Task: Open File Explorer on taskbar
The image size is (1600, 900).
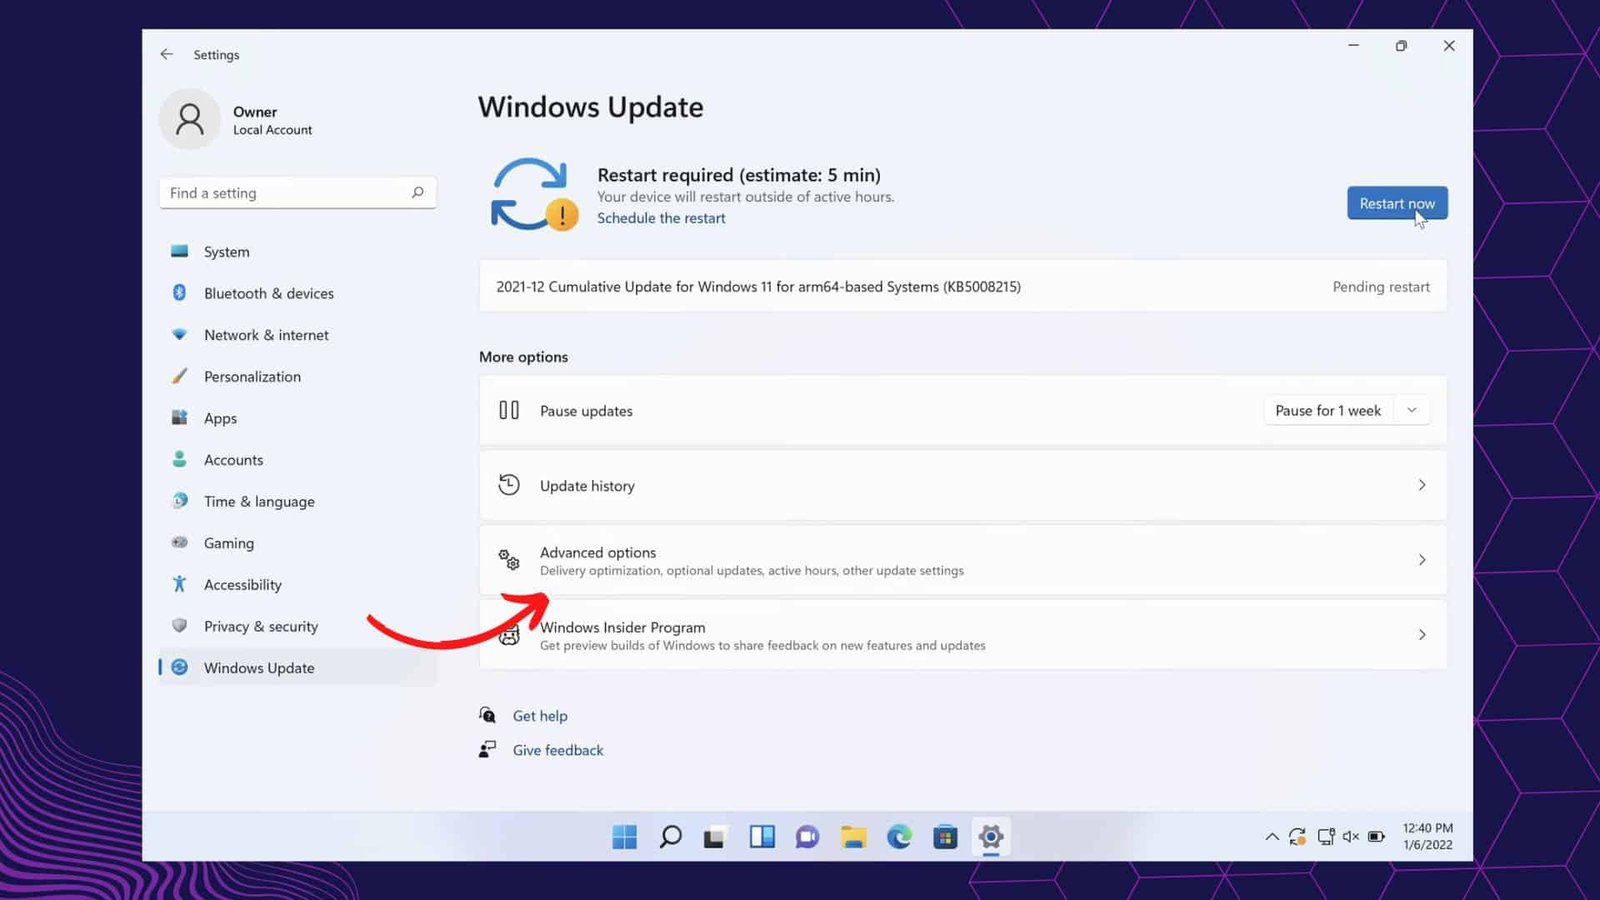Action: point(853,837)
